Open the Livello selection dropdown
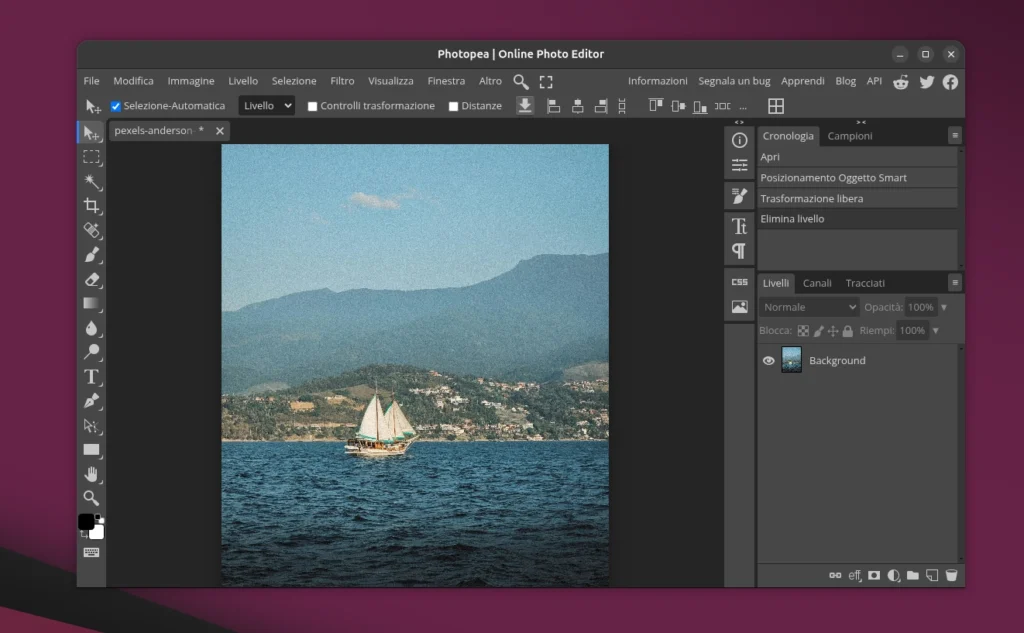 (x=266, y=105)
